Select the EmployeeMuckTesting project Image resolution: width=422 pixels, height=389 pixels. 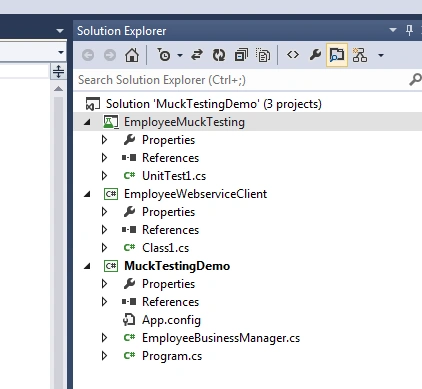(x=184, y=122)
